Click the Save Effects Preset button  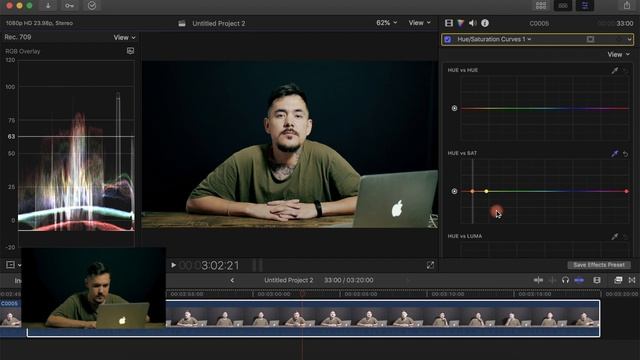point(599,265)
